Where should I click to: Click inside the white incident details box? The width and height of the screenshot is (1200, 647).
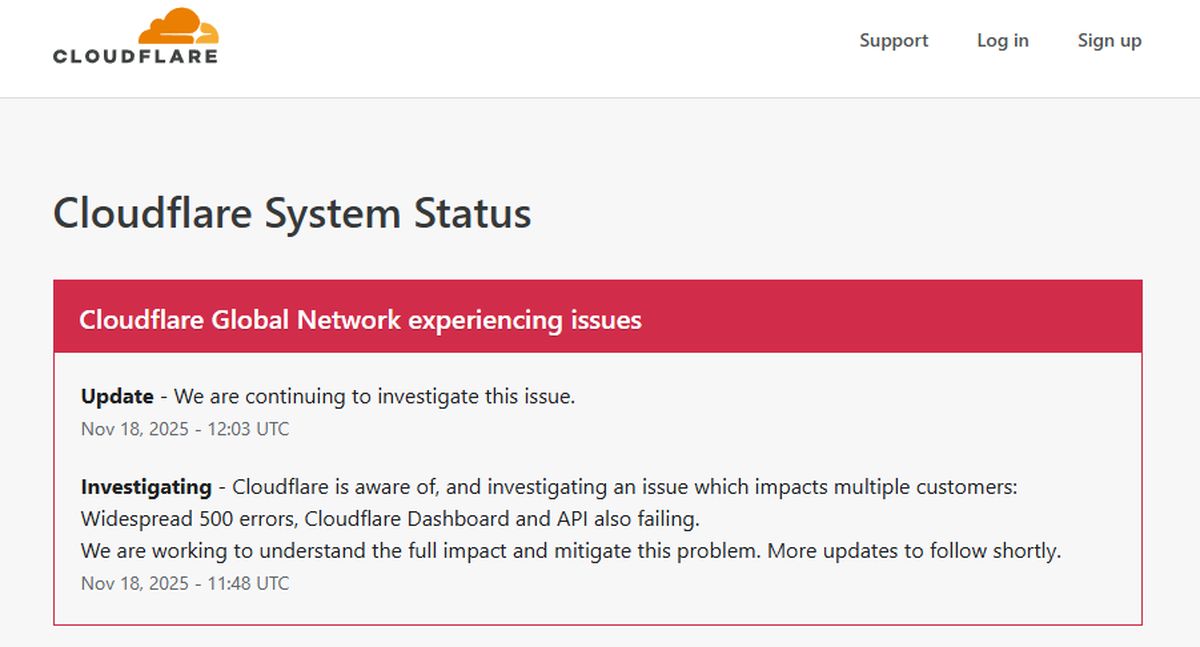[600, 460]
